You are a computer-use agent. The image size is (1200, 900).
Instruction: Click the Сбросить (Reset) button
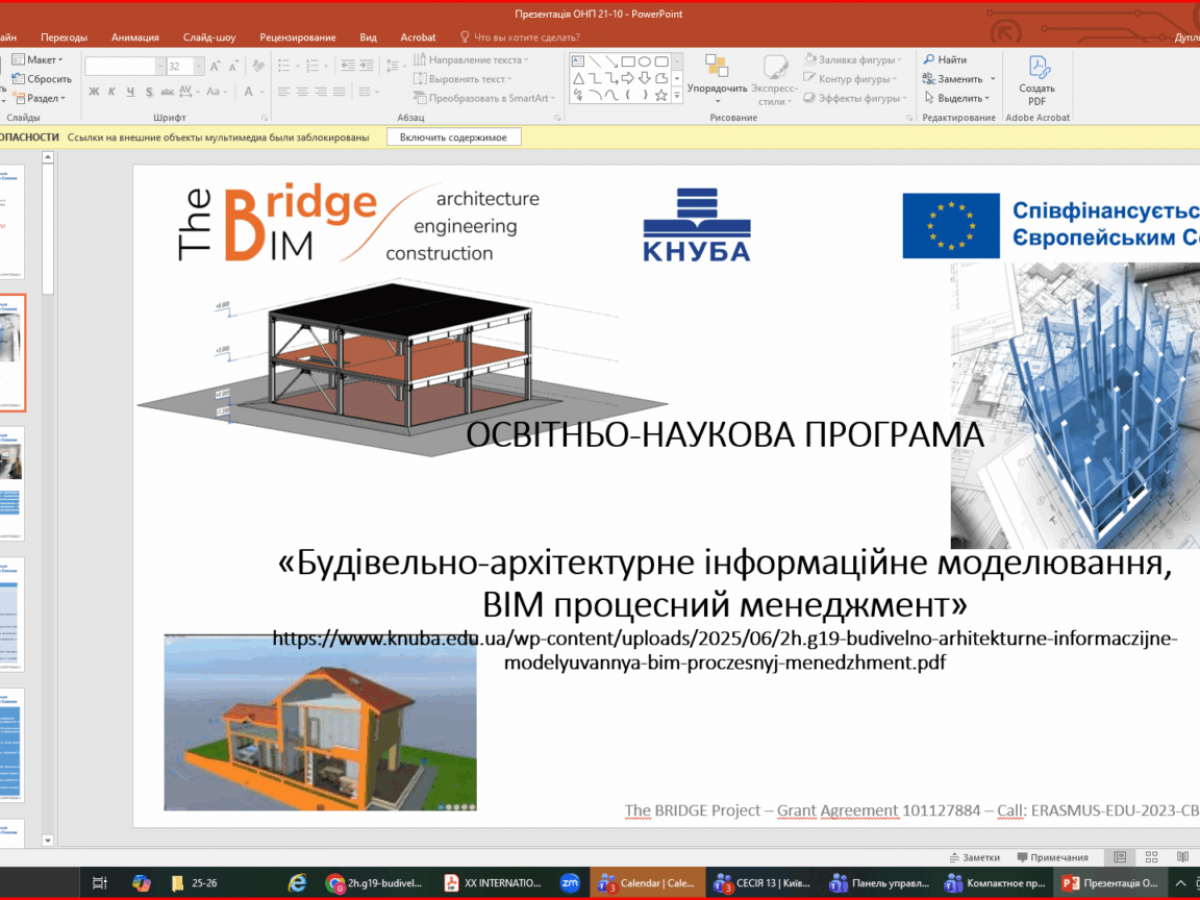click(x=38, y=78)
